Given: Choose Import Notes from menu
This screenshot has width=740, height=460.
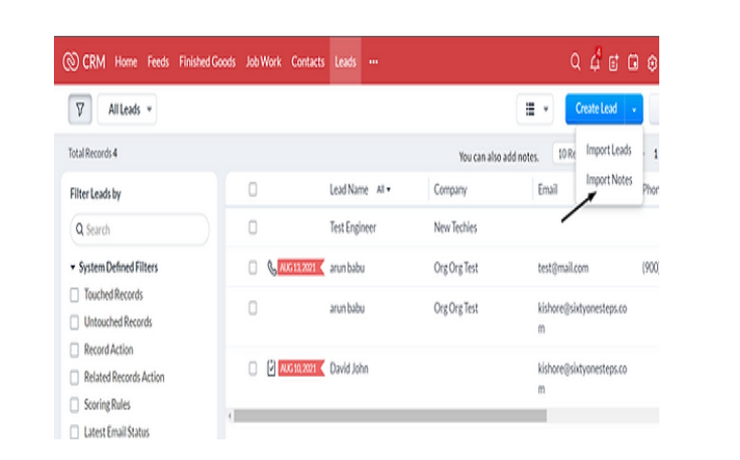Looking at the screenshot, I should tap(609, 180).
